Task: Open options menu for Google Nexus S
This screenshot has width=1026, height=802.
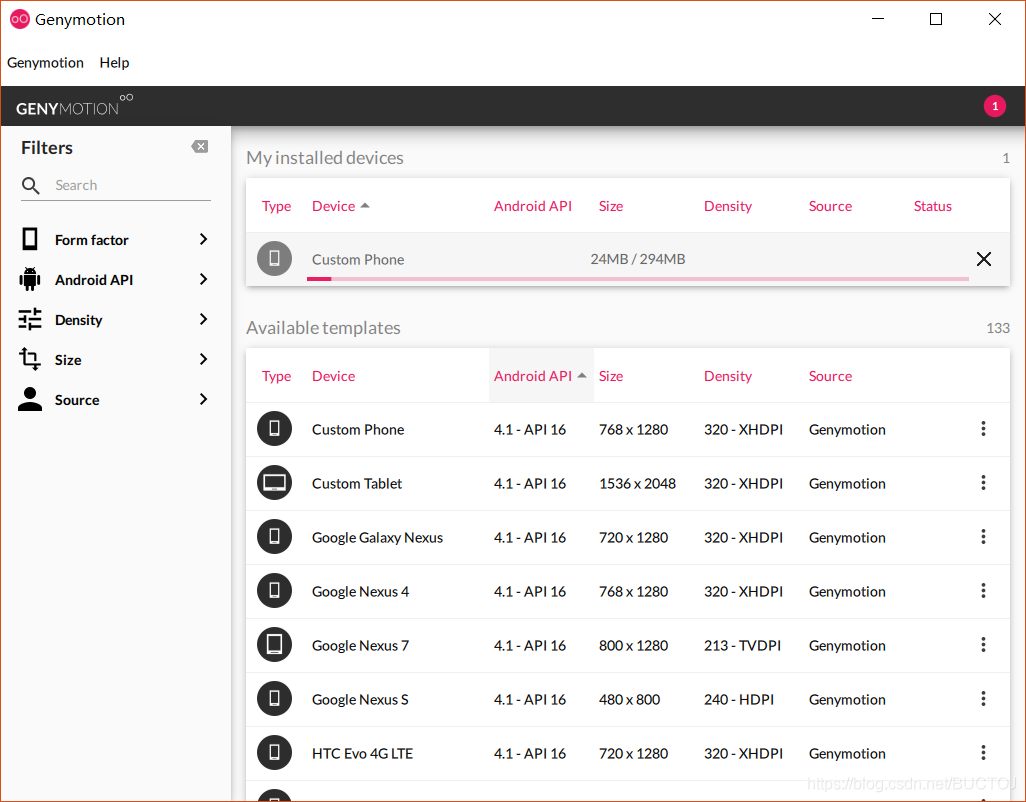Action: coord(983,699)
